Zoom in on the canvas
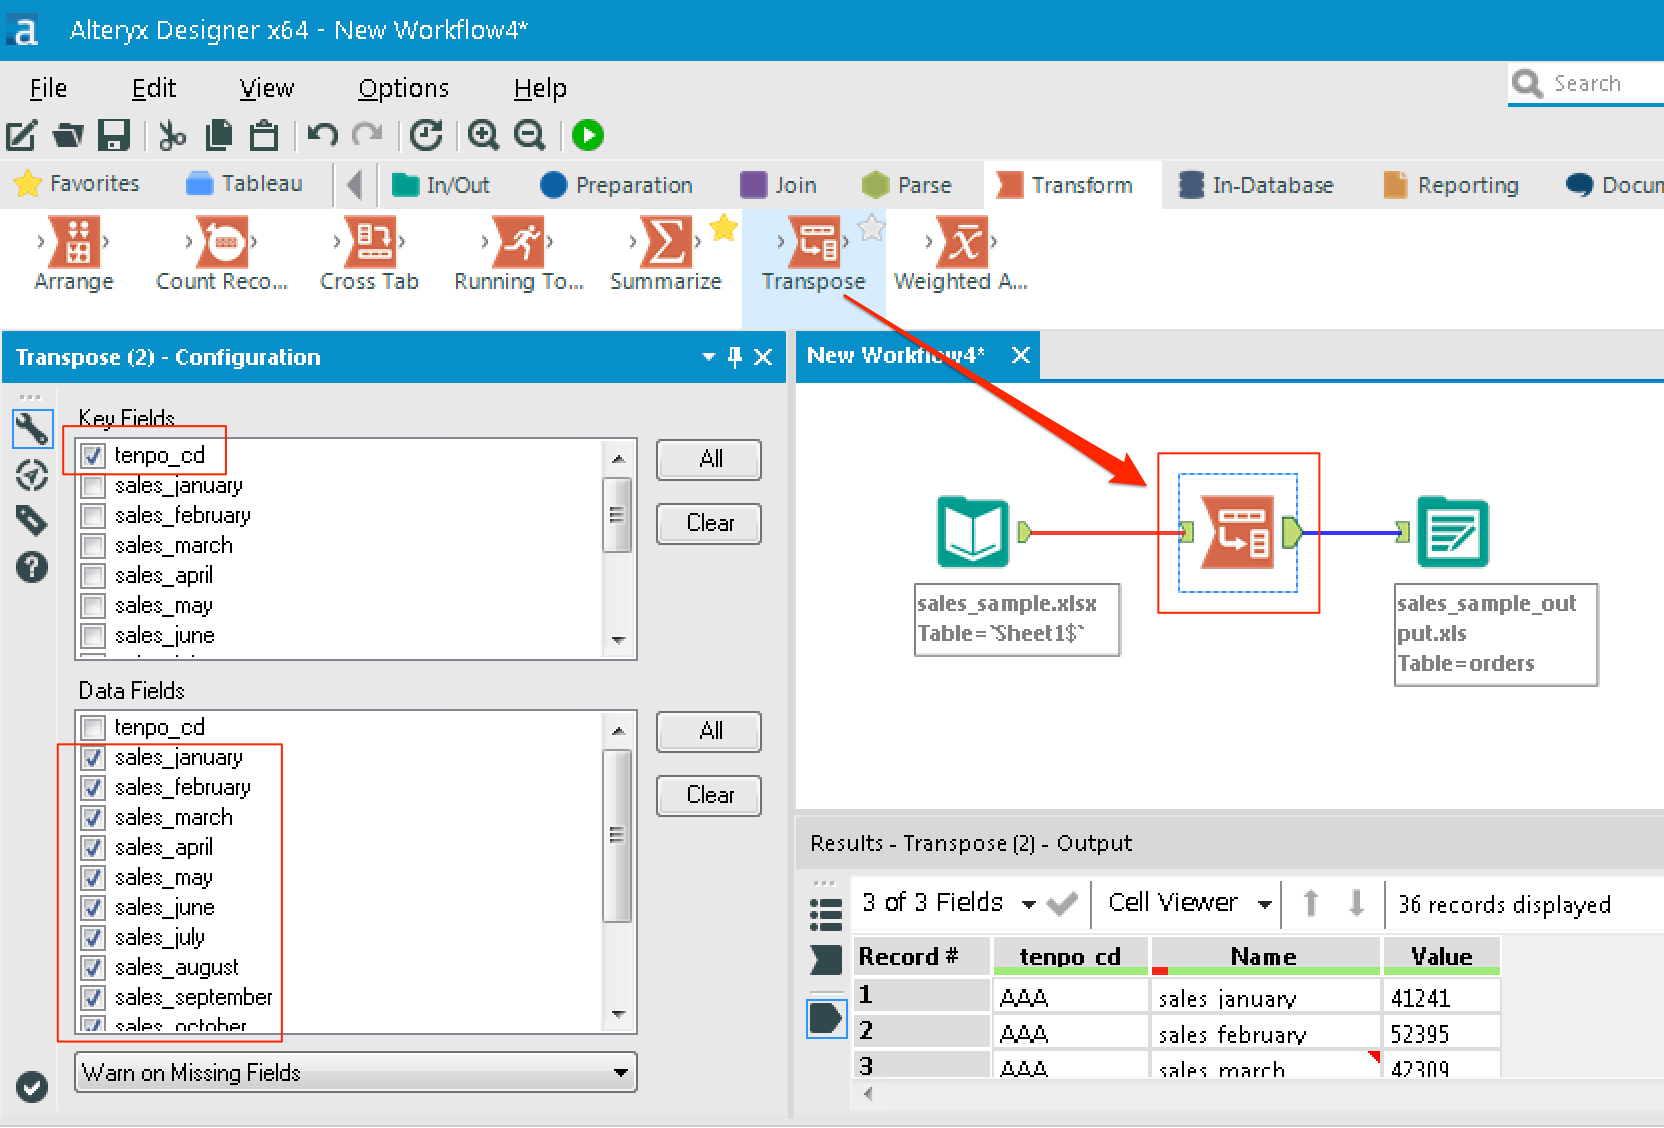 (x=484, y=135)
